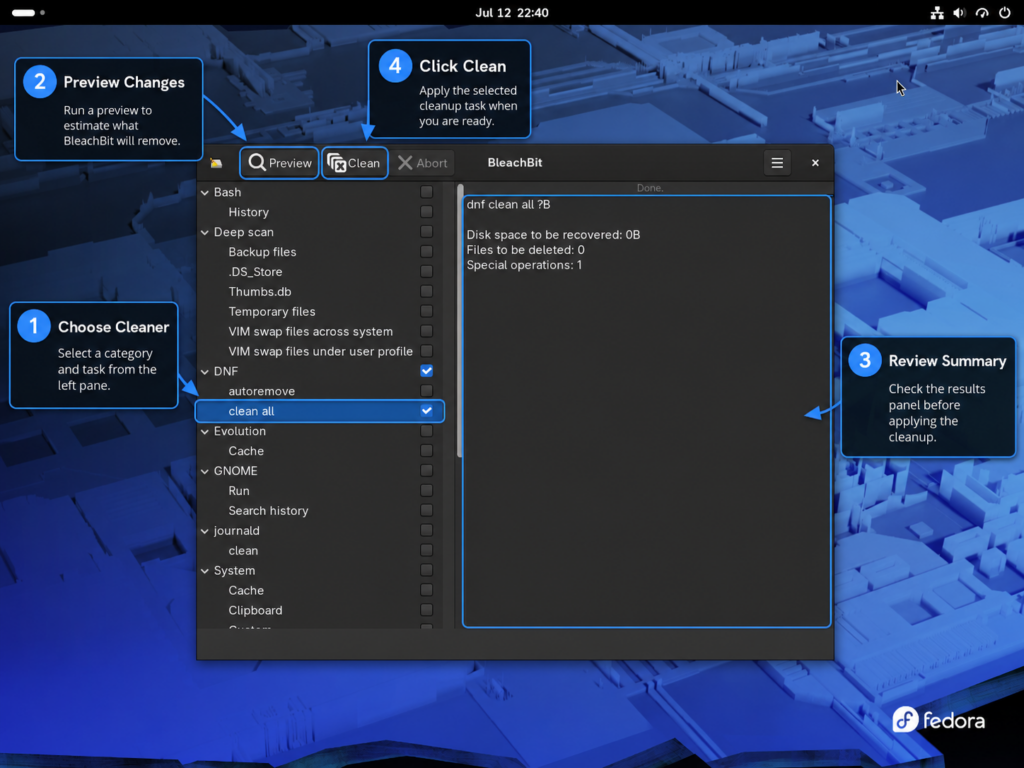Viewport: 1024px width, 768px height.
Task: Enable the GNOME Run checkbox
Action: 426,490
